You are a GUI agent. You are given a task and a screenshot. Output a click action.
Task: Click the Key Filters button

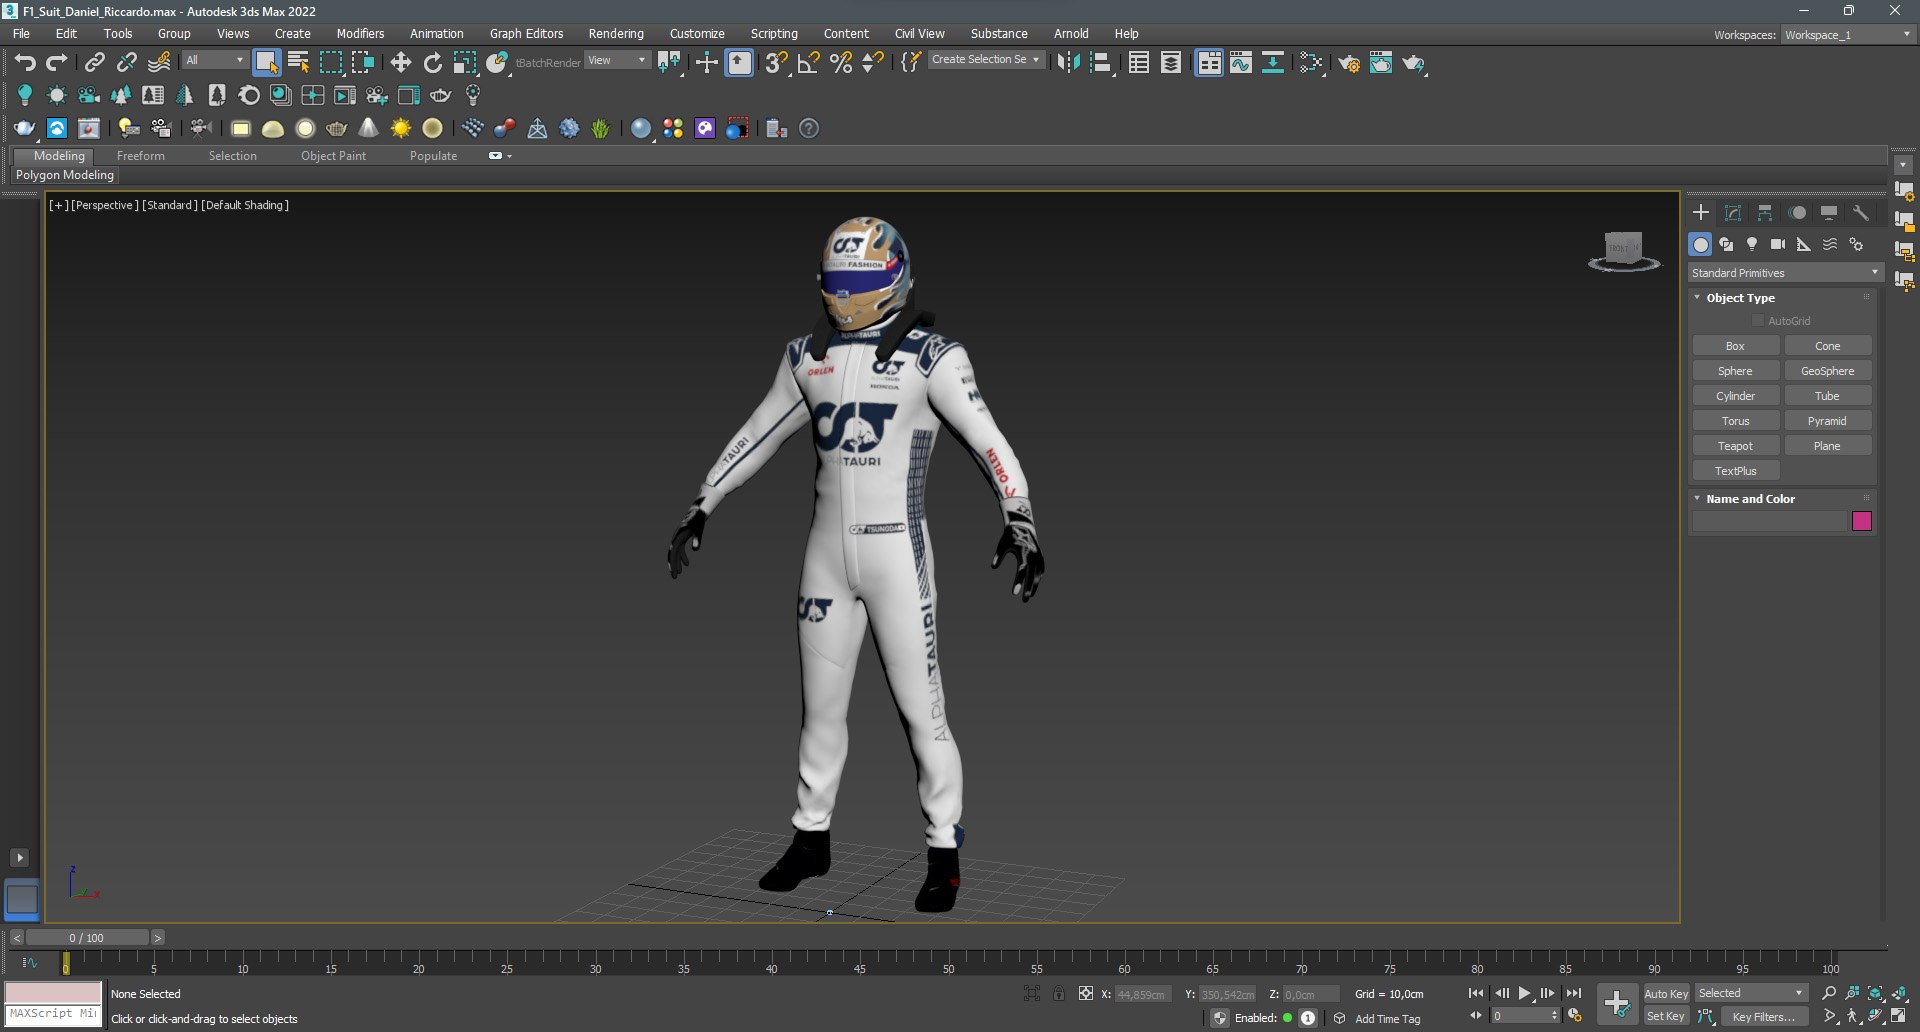coord(1764,1016)
